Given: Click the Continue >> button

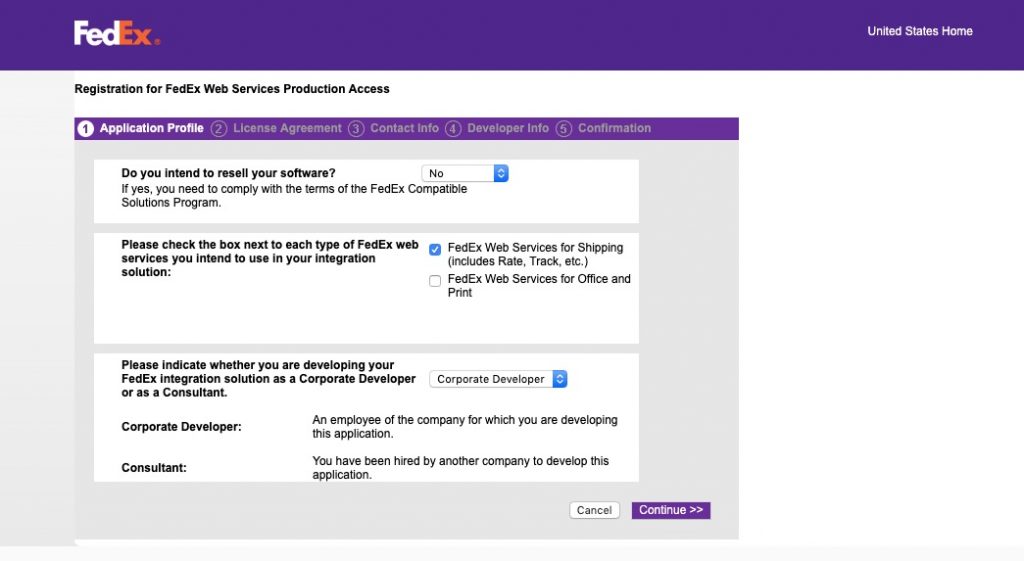Looking at the screenshot, I should point(671,510).
